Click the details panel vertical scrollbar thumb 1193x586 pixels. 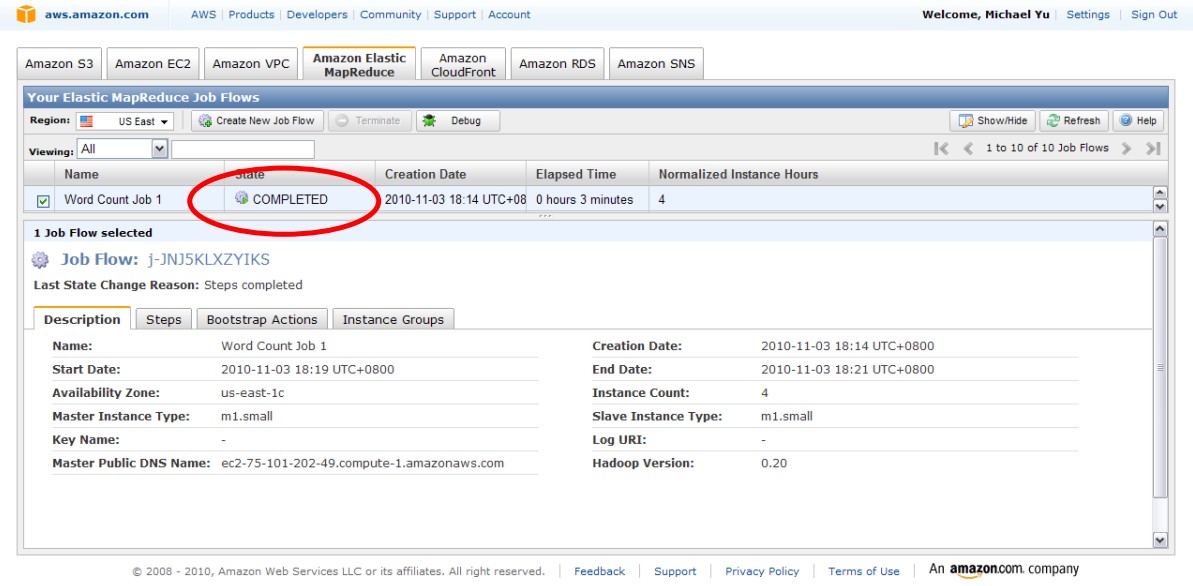(x=1160, y=367)
